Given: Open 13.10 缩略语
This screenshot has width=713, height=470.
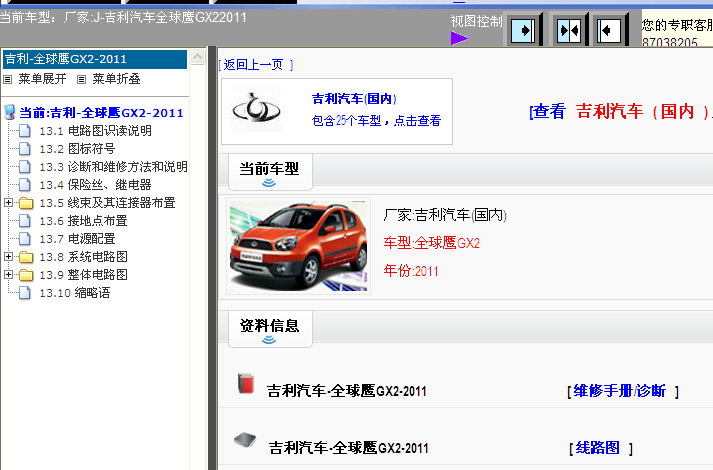Looking at the screenshot, I should tap(75, 293).
